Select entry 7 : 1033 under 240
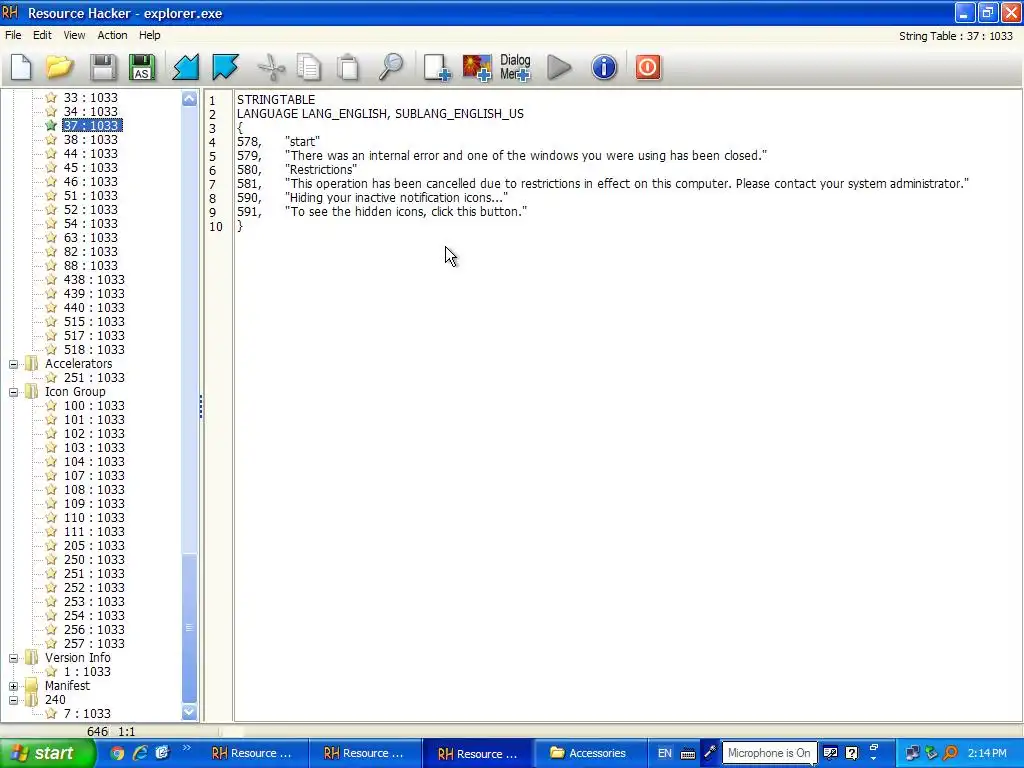The width and height of the screenshot is (1024, 768). click(x=88, y=713)
